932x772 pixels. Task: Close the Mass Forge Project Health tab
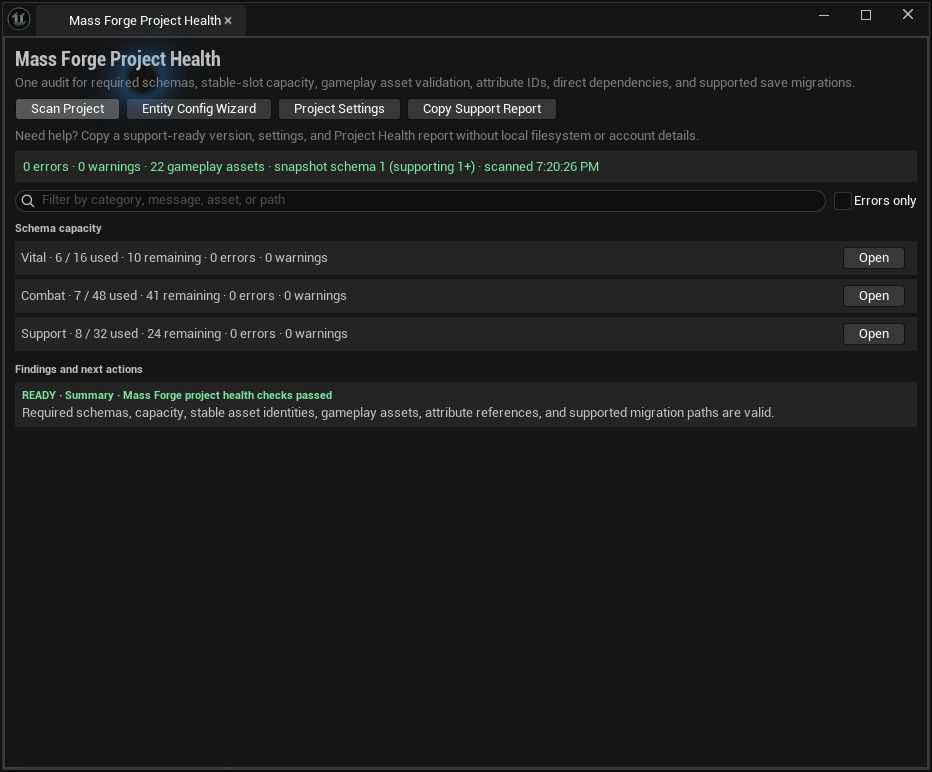228,20
